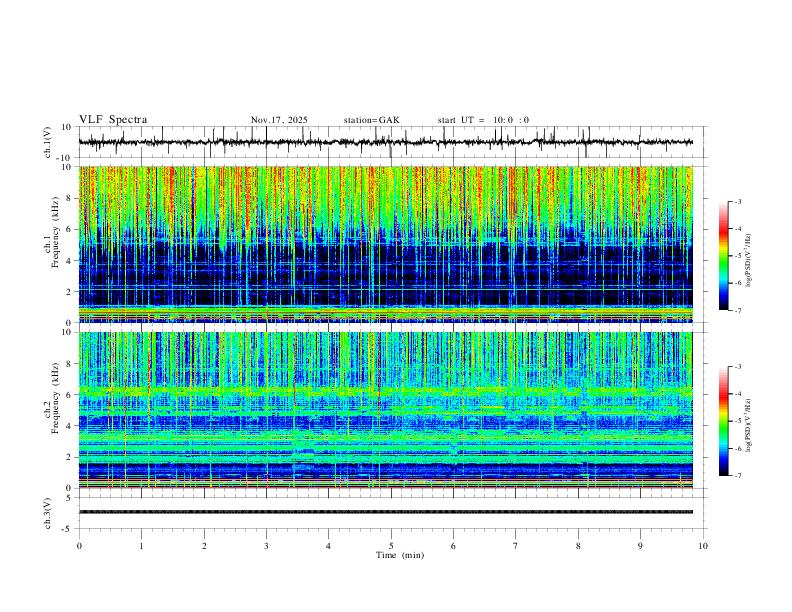Click time axis tick label "9"
Viewport: 792px width, 612px height.
(x=640, y=546)
